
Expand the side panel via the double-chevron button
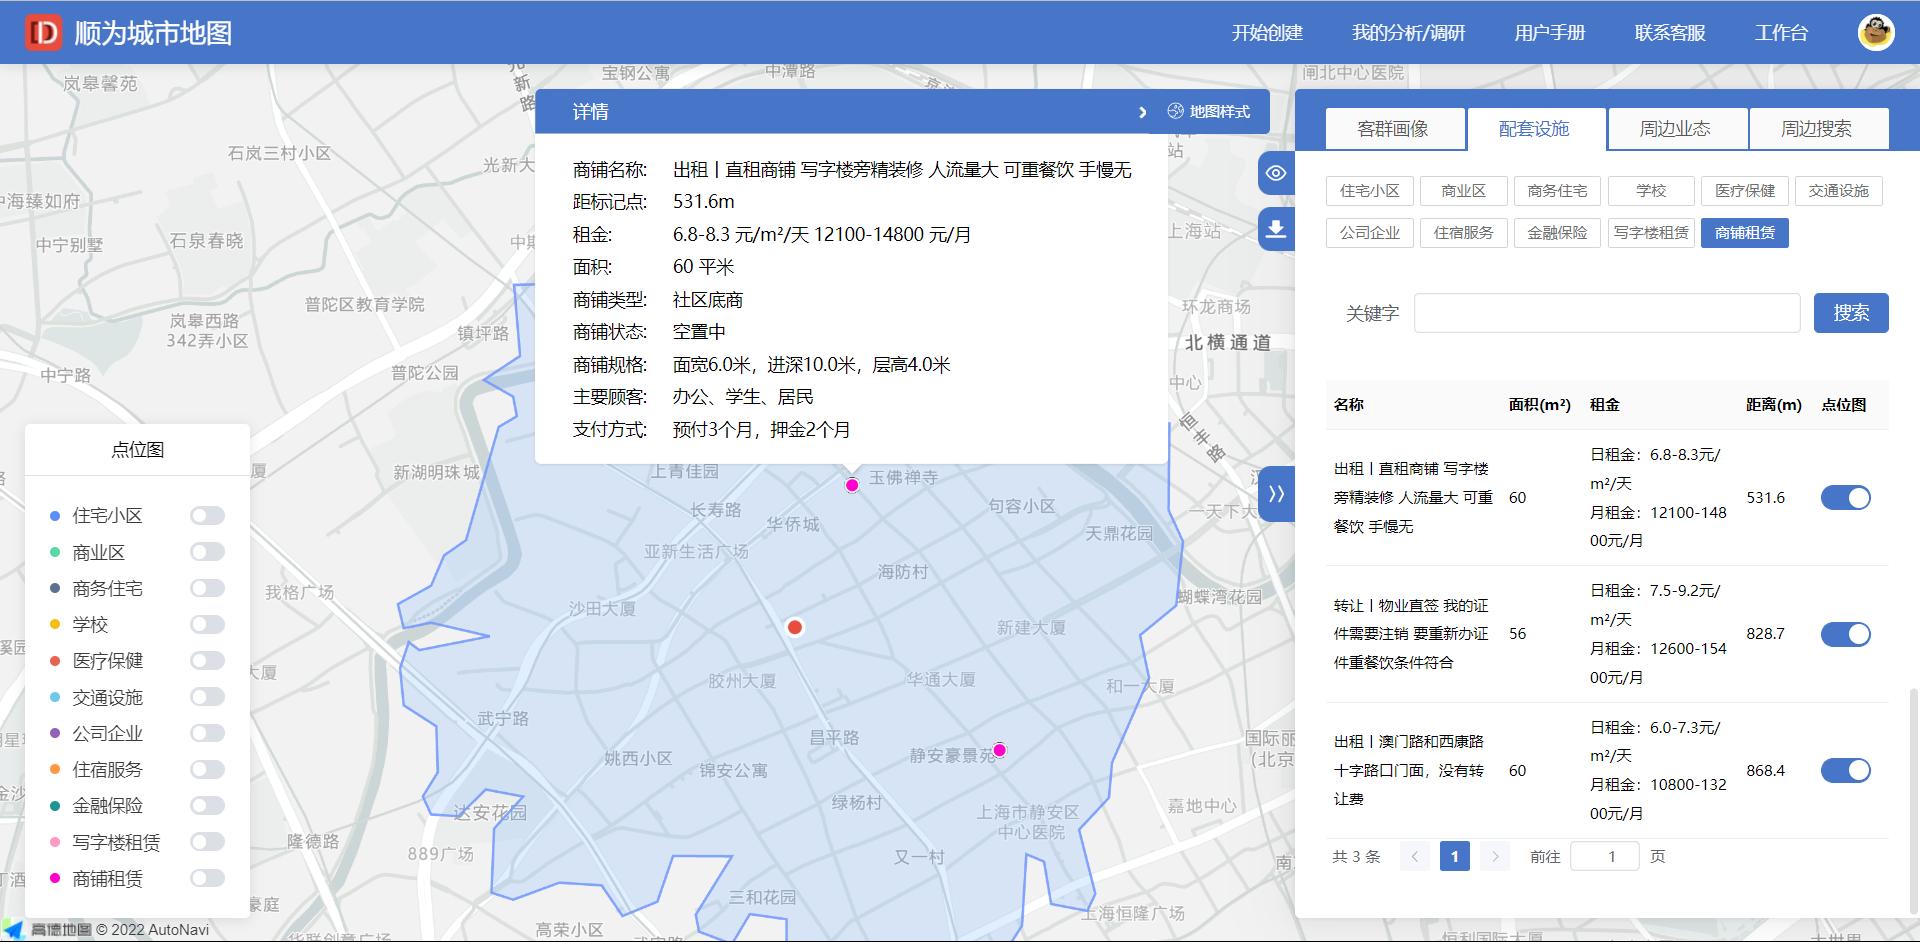[x=1276, y=494]
